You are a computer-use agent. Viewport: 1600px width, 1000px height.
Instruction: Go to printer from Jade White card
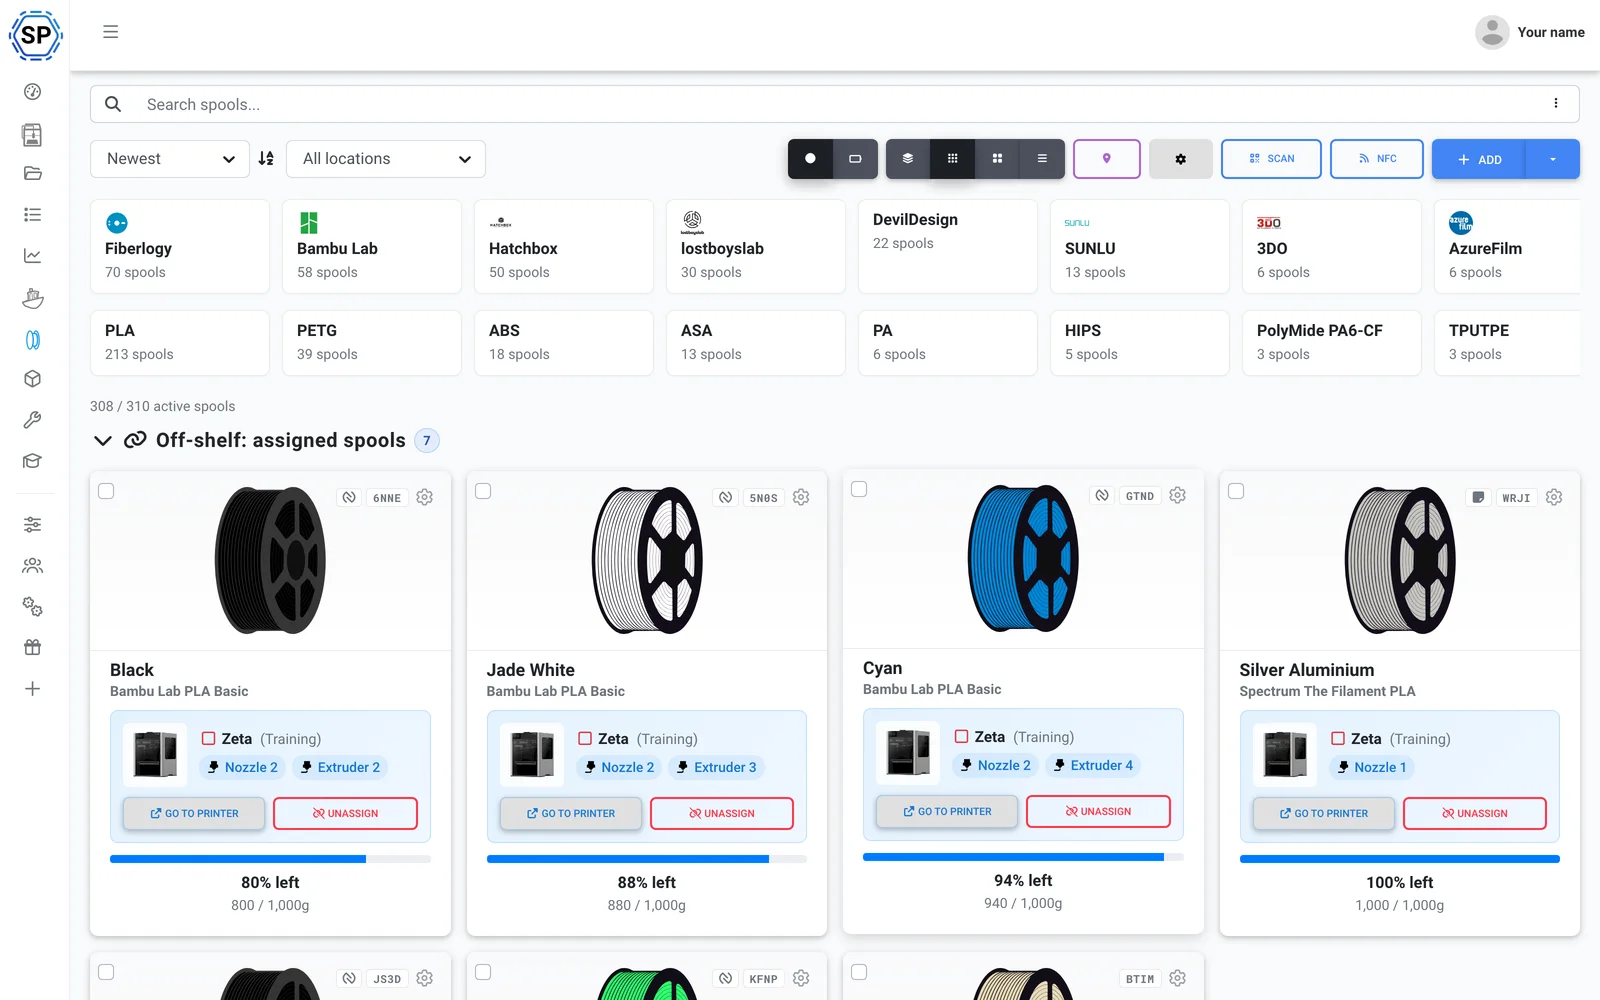(x=571, y=813)
